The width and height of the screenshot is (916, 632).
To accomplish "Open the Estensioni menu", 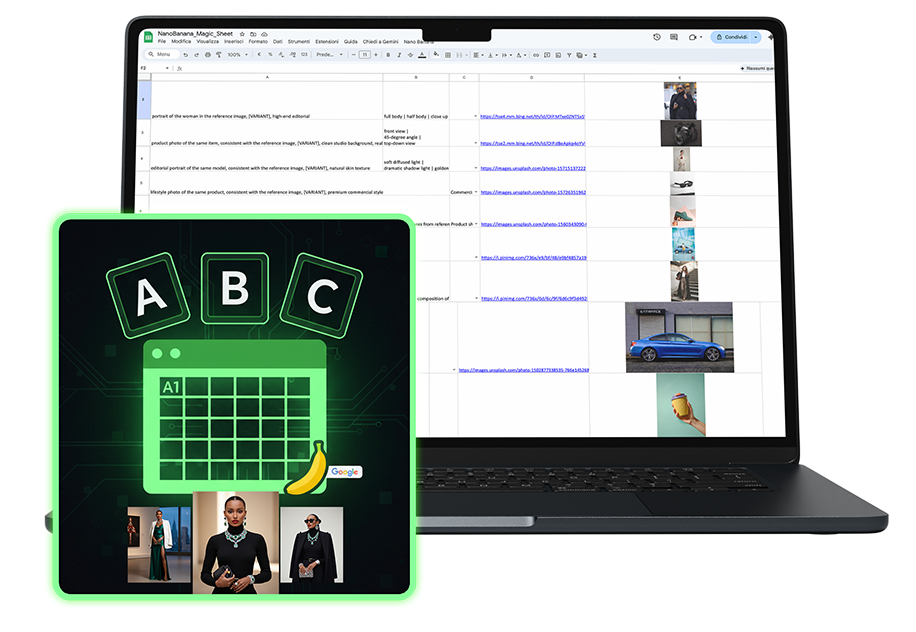I will [x=327, y=41].
